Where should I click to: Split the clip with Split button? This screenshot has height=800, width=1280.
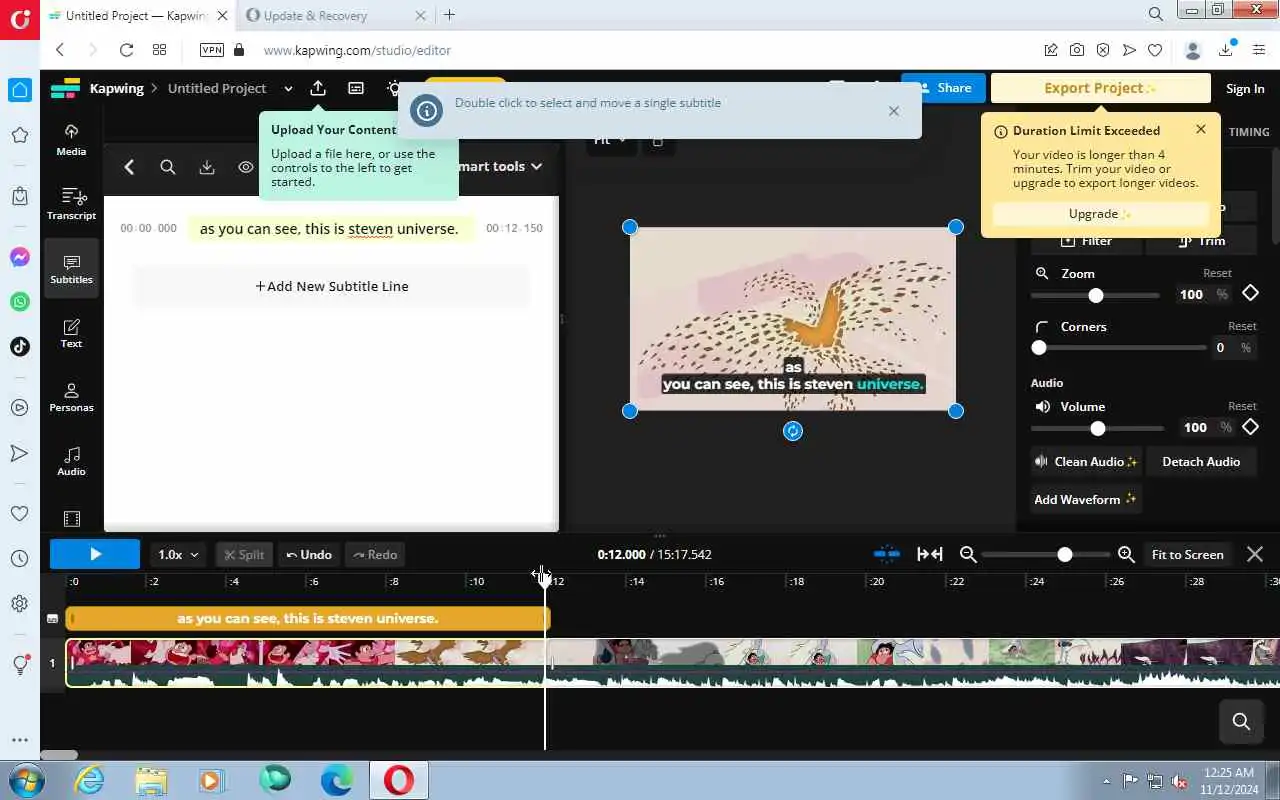tap(244, 554)
